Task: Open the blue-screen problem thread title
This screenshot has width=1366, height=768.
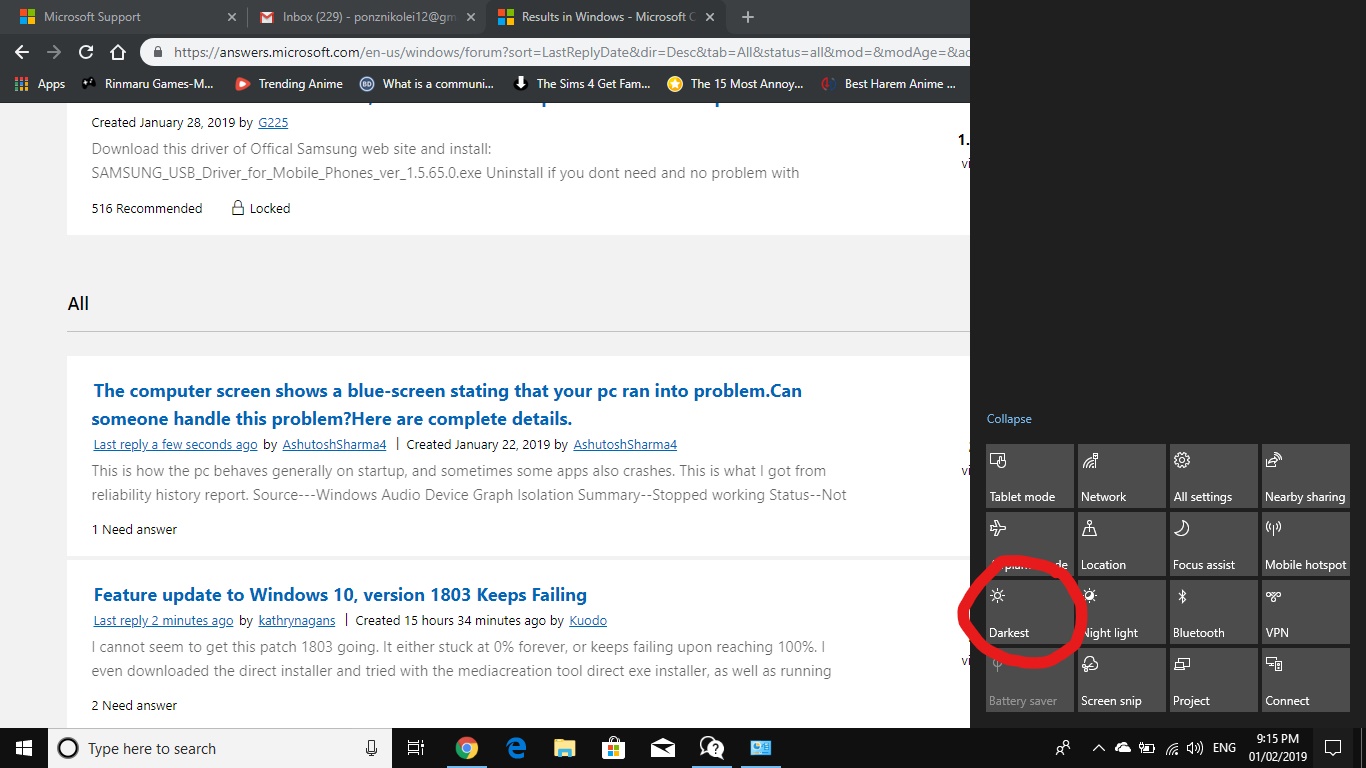Action: coord(447,404)
